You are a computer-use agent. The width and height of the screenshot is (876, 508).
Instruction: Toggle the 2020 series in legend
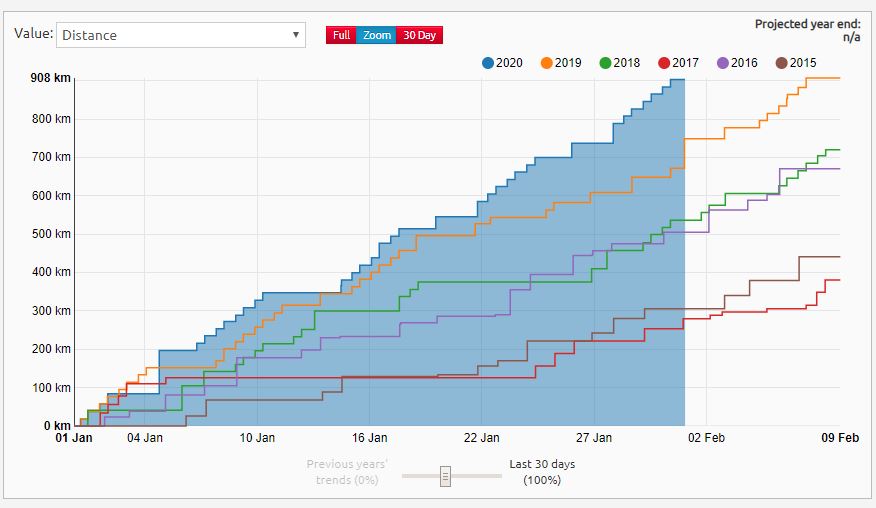click(x=502, y=63)
